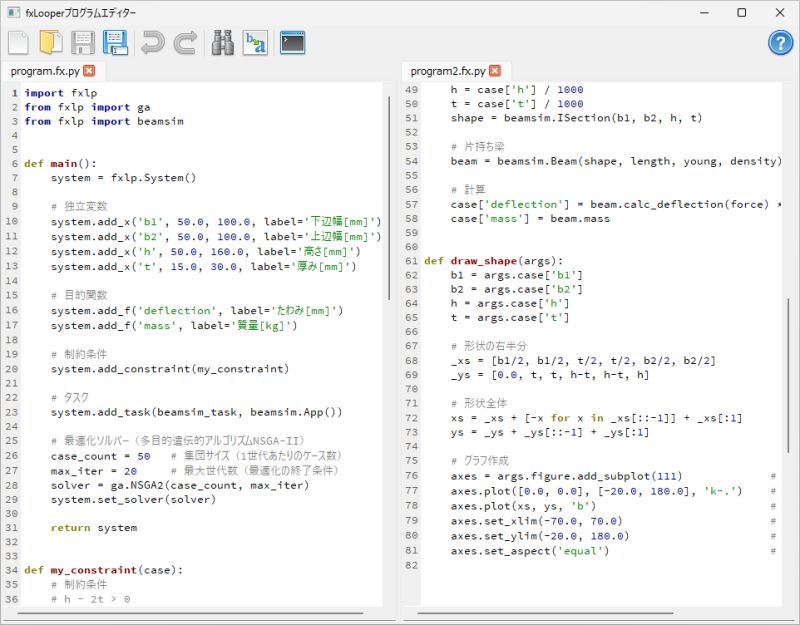Click 'system.set_solver(solver)' line
Screen dimensions: 800x625
coord(133,499)
